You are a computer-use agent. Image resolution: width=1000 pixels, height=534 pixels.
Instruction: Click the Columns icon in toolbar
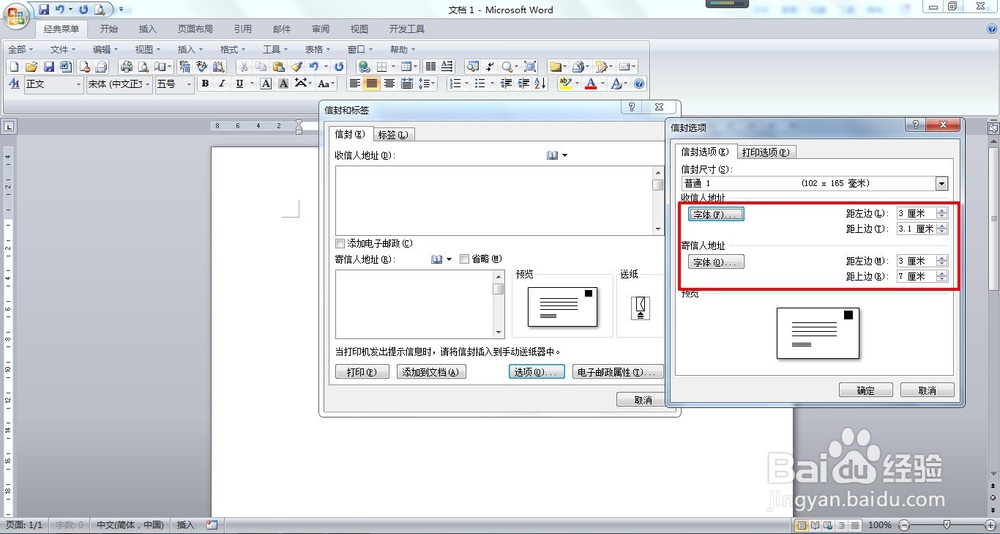pyautogui.click(x=430, y=66)
